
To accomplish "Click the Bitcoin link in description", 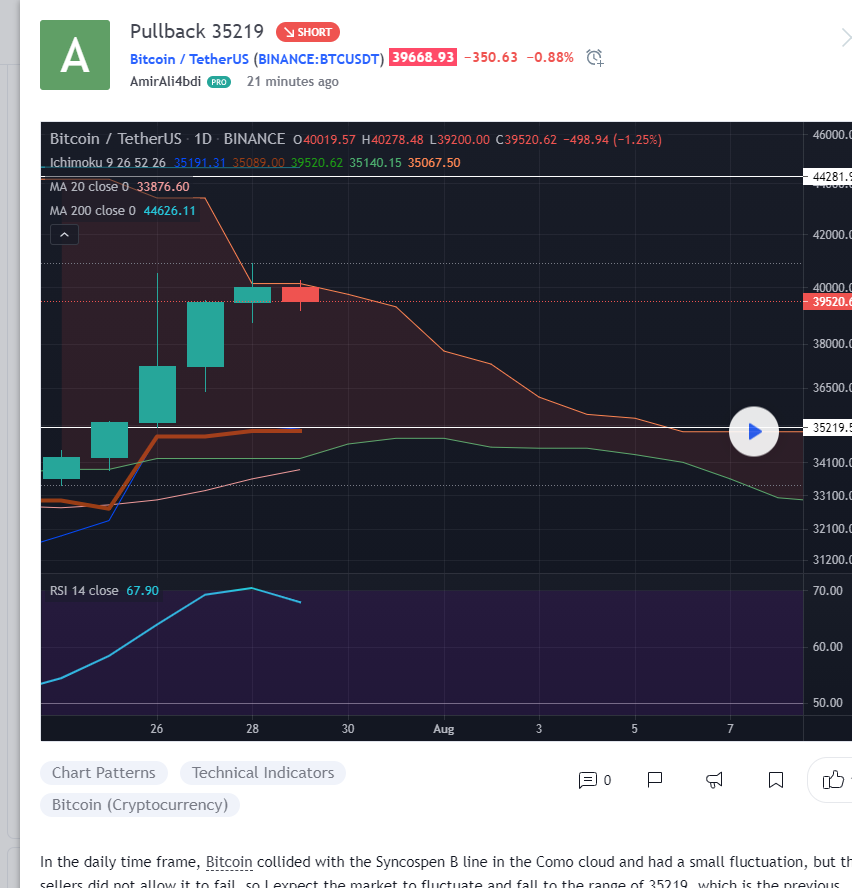I will [x=231, y=861].
